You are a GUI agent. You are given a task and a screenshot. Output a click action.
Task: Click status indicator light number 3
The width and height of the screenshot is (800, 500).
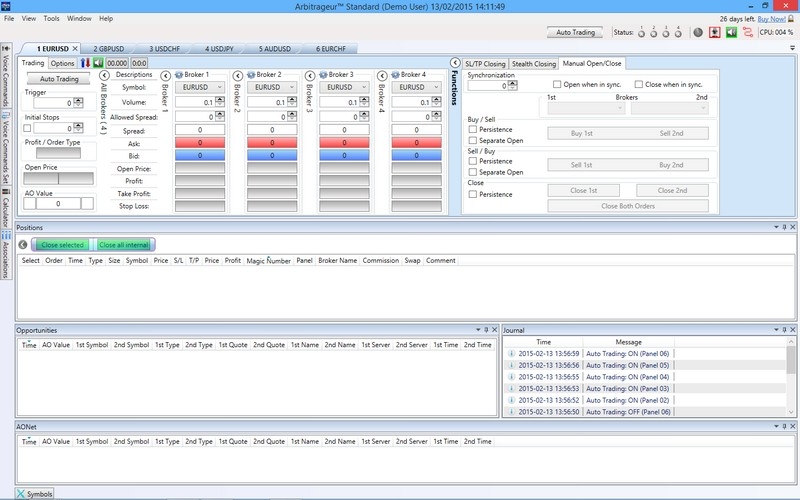[x=666, y=33]
